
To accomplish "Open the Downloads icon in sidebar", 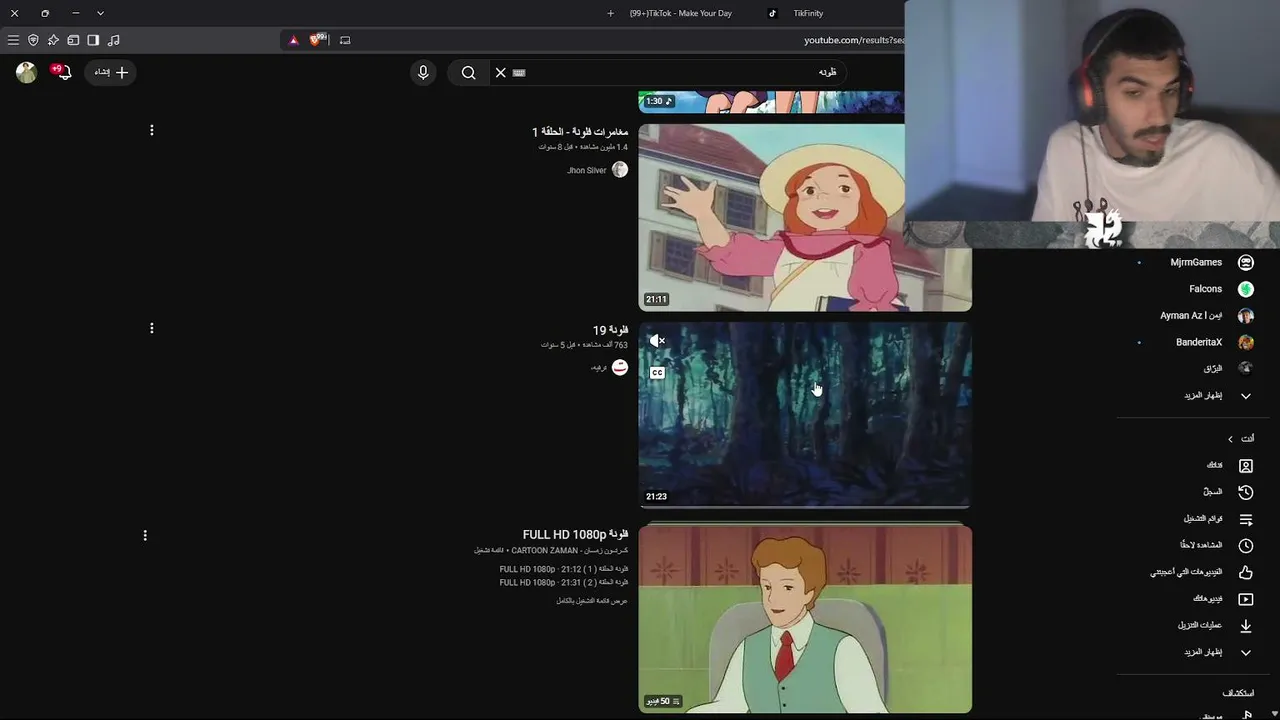I will pyautogui.click(x=1246, y=626).
